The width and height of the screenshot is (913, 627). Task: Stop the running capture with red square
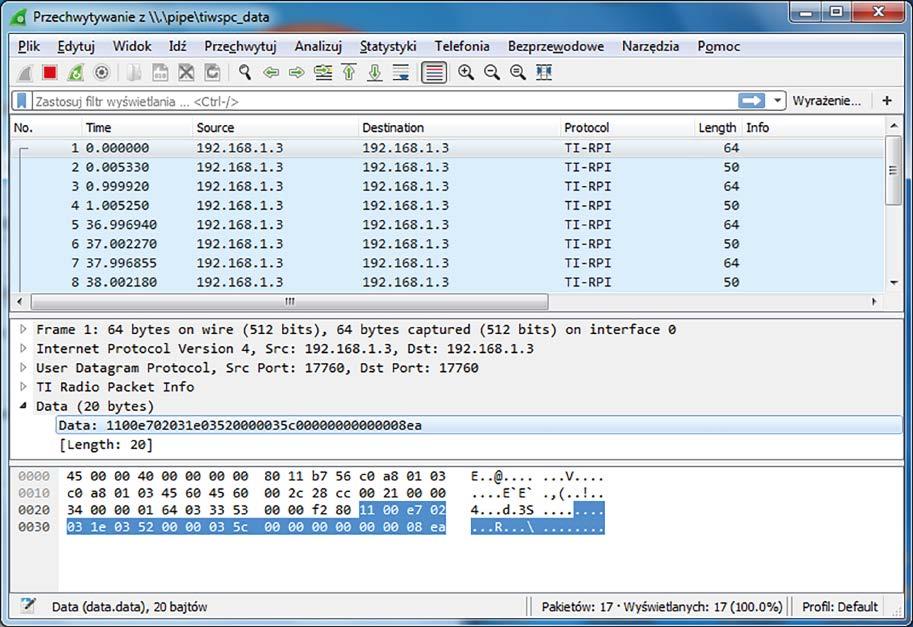coord(50,73)
